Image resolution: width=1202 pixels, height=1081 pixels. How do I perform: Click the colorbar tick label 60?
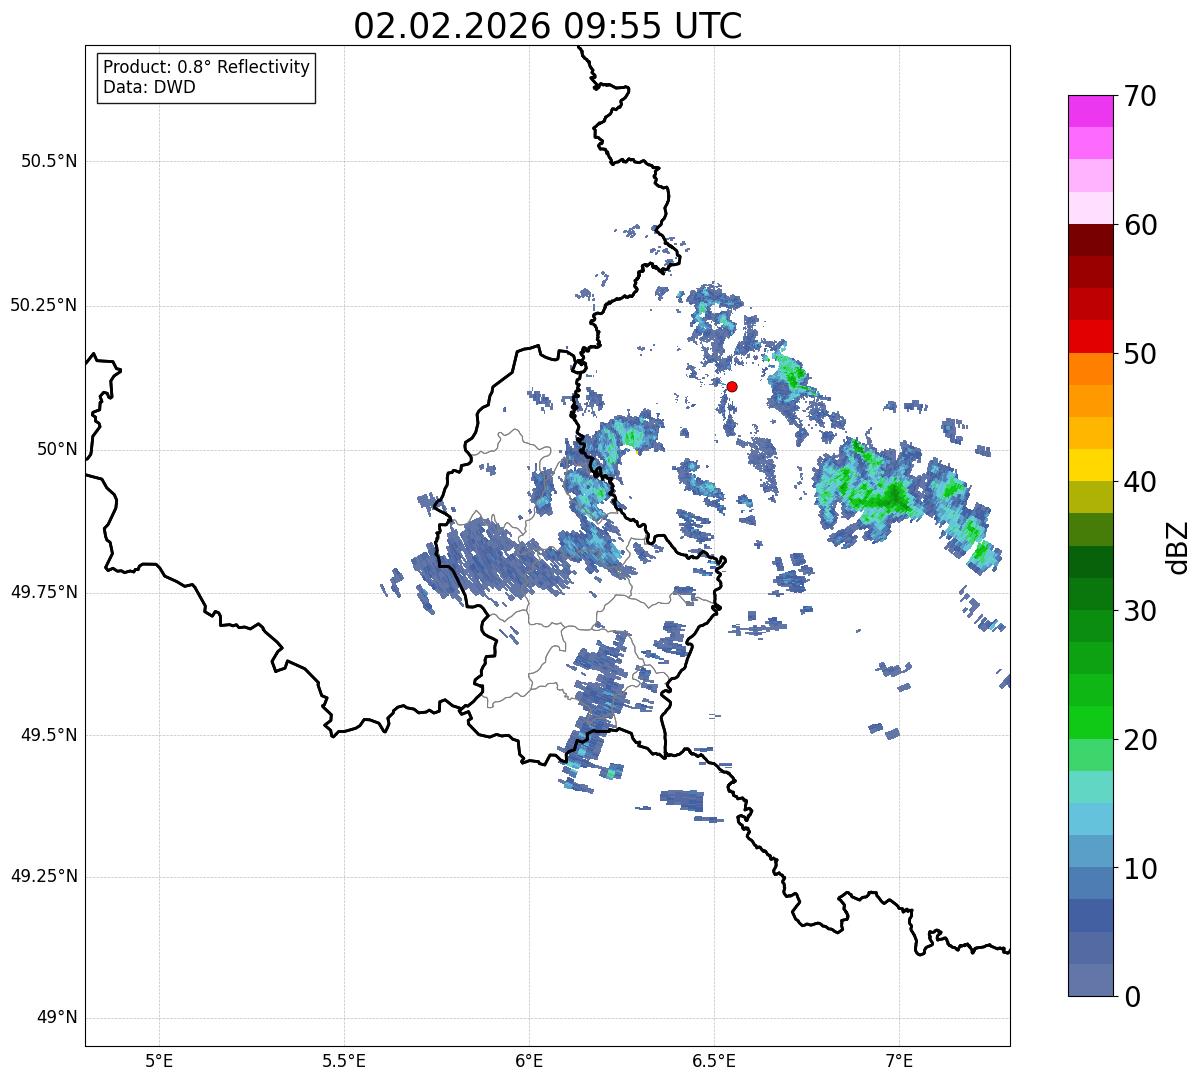[1140, 225]
